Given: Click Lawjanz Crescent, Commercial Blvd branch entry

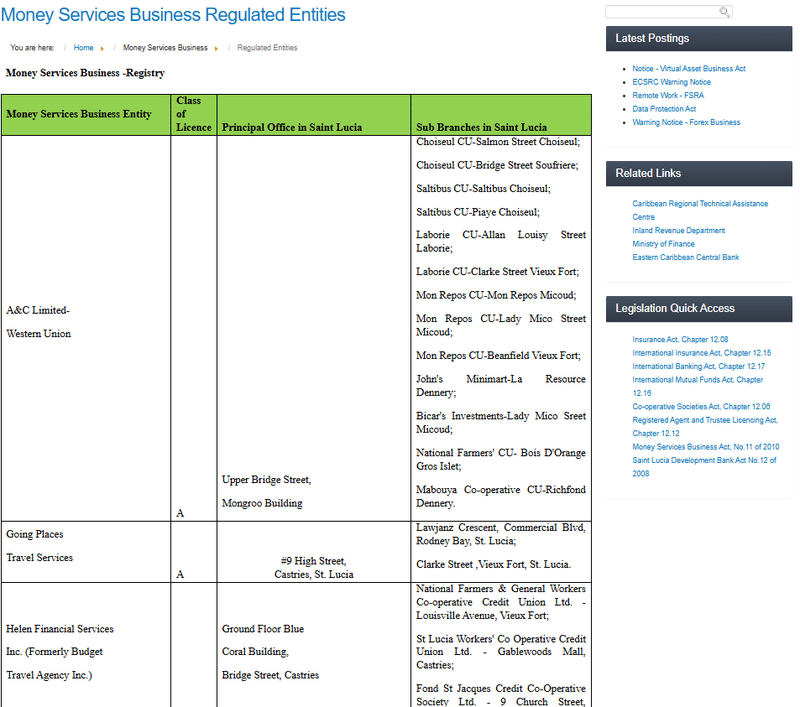Looking at the screenshot, I should [x=501, y=534].
